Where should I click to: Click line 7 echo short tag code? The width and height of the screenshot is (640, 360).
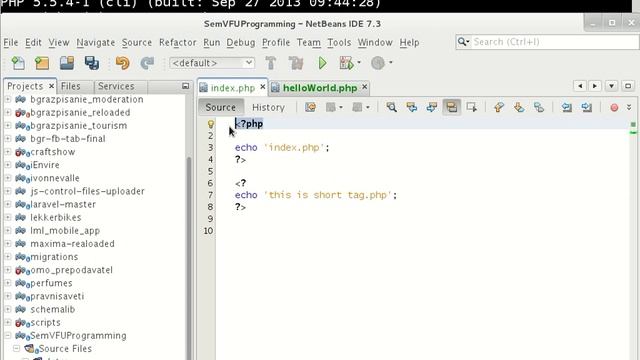(316, 195)
